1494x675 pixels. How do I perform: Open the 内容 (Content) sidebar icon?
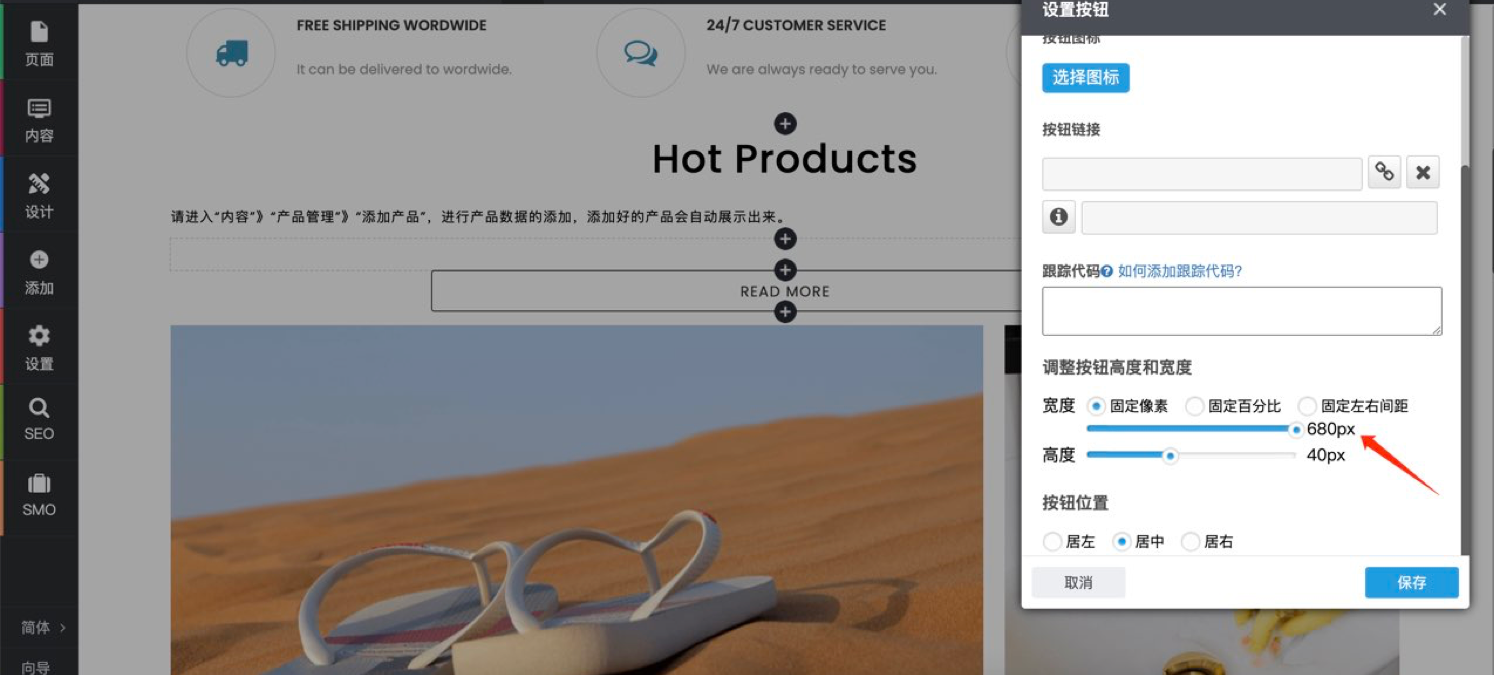point(39,119)
